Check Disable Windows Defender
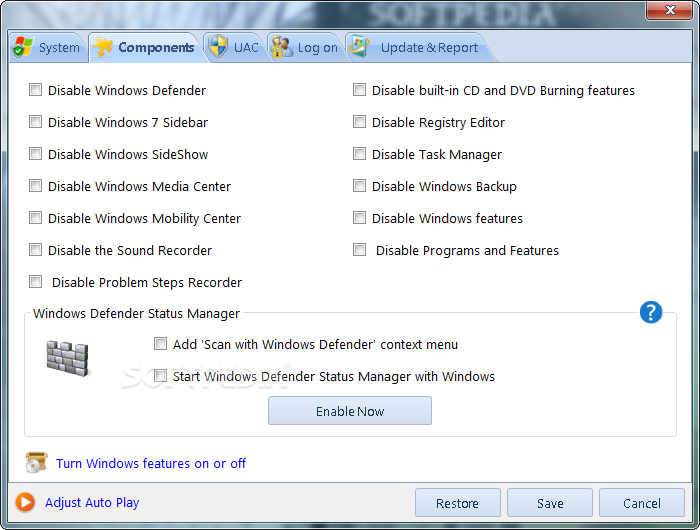Screen dimensions: 700x530 (x=35, y=90)
